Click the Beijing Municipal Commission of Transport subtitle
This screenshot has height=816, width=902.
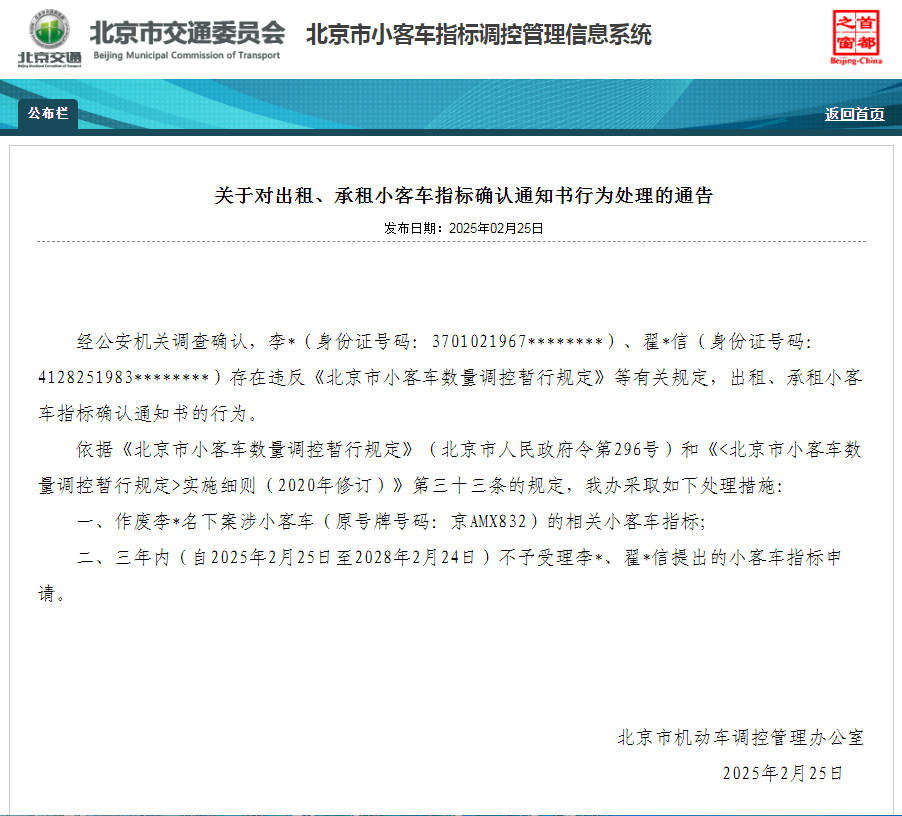tap(186, 56)
